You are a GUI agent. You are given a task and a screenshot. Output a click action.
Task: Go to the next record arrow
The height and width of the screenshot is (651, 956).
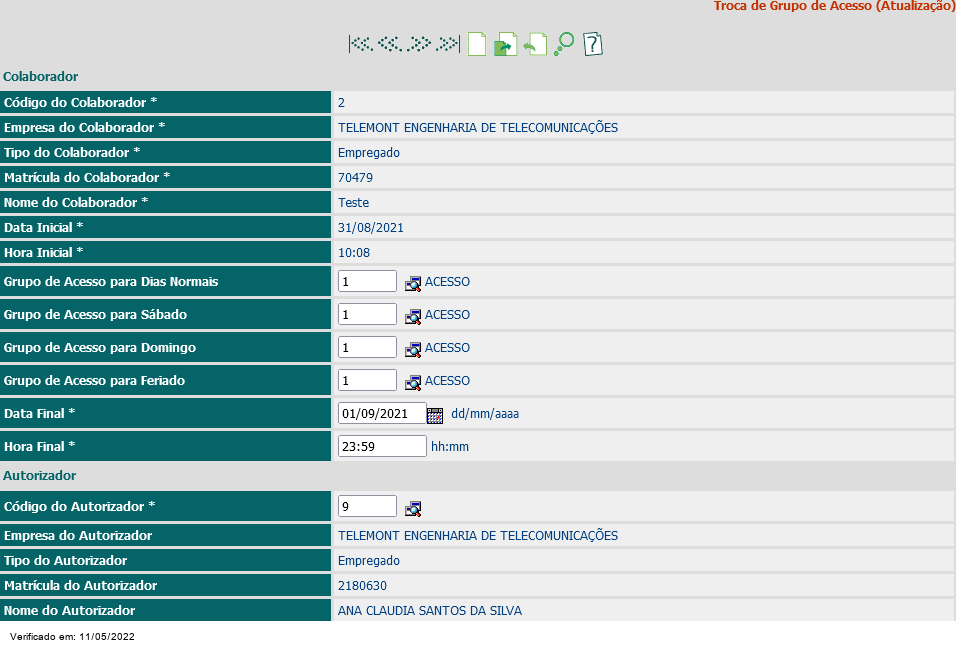point(419,44)
